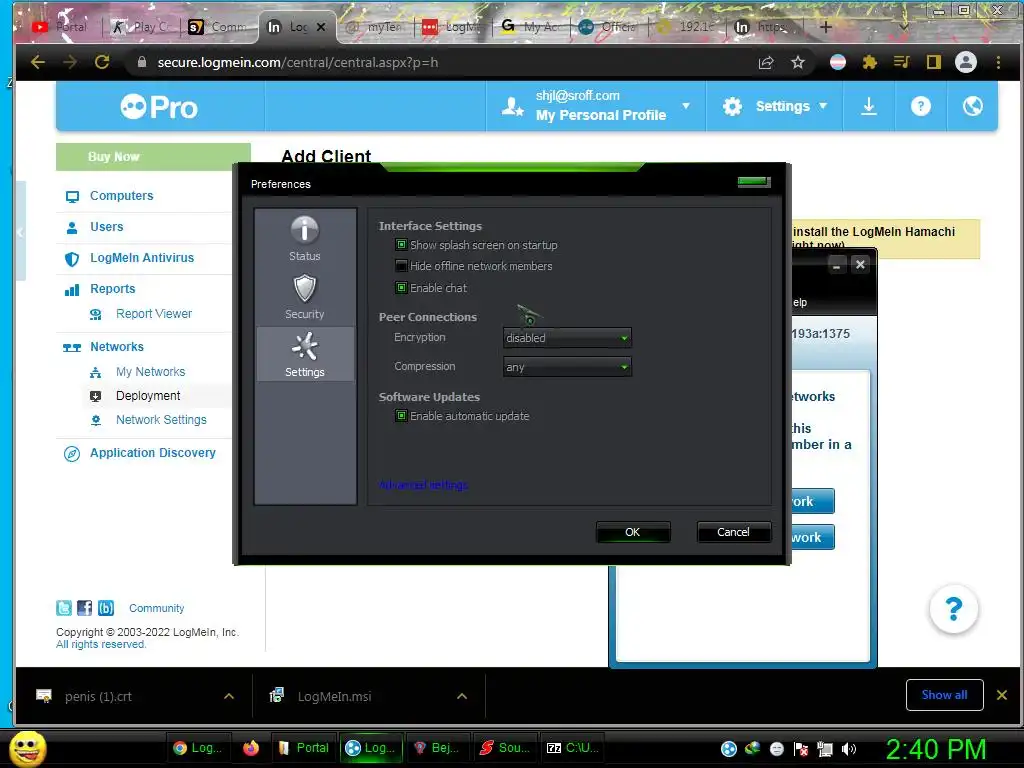Open the Advanced settings link

(x=423, y=485)
